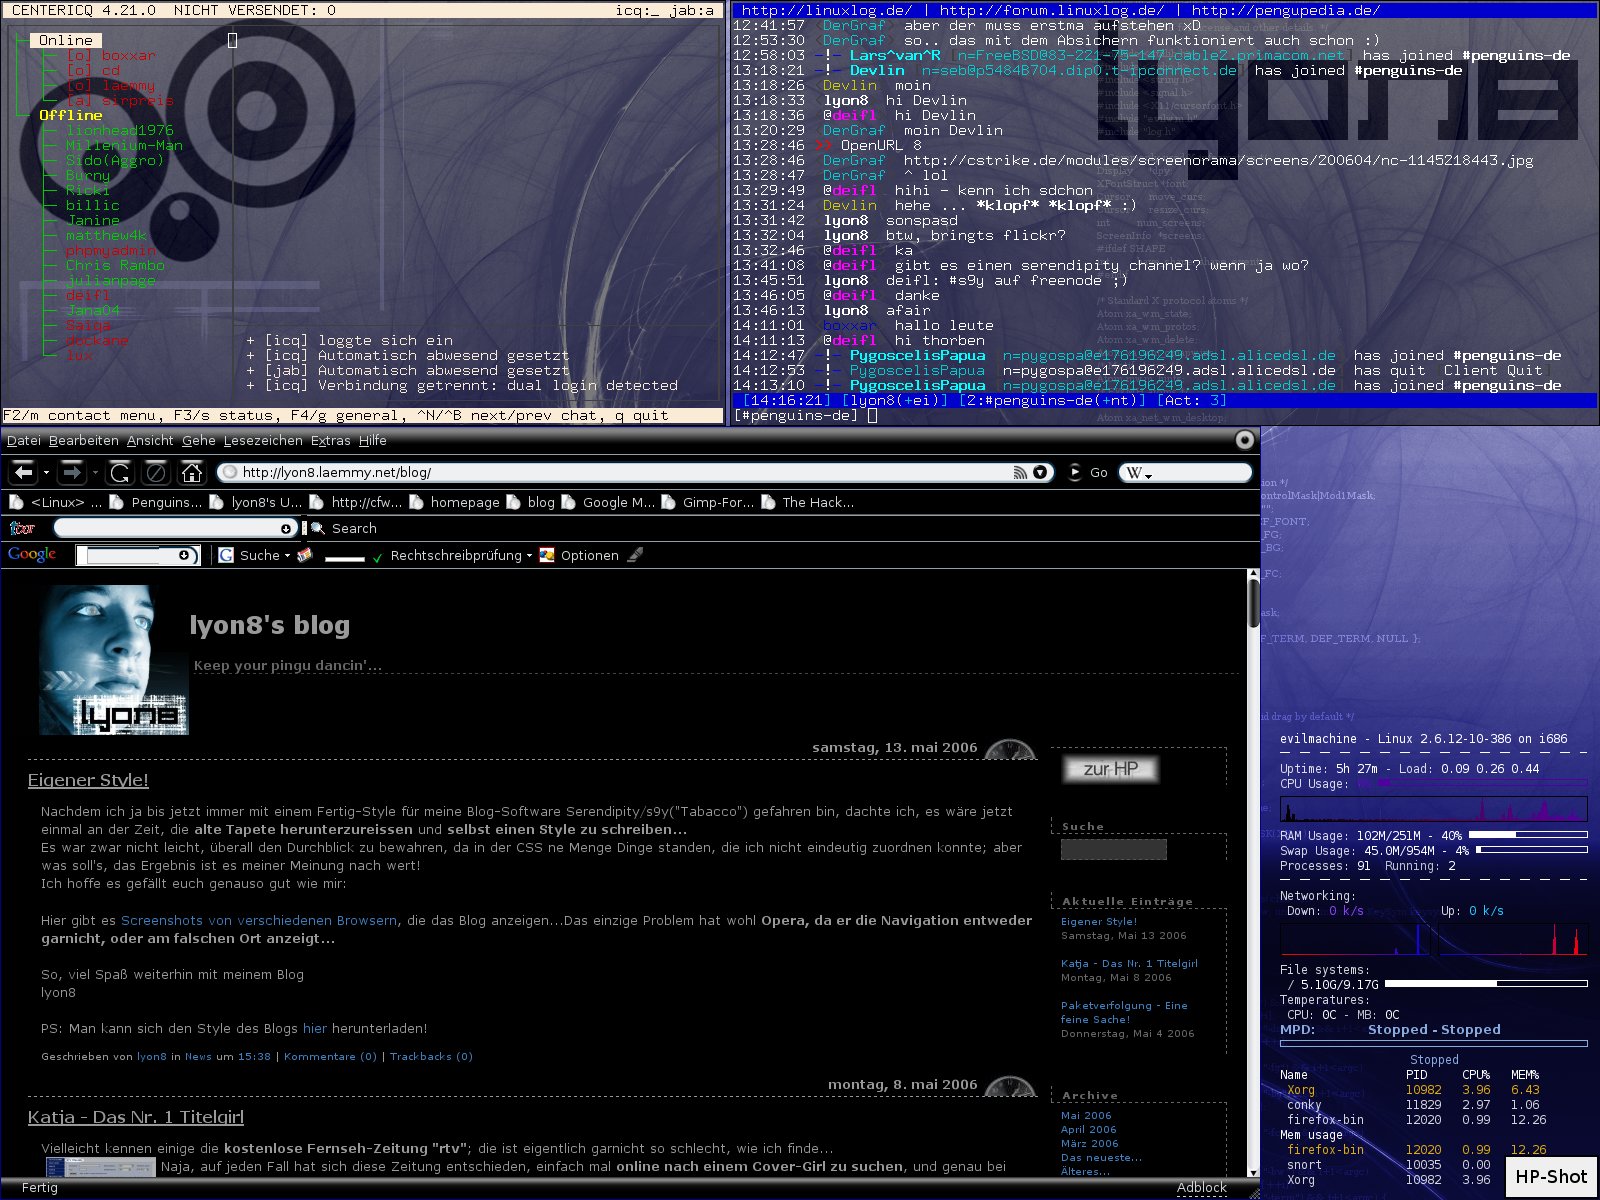The width and height of the screenshot is (1600, 1200).
Task: Click the Stop loading icon
Action: coord(156,472)
